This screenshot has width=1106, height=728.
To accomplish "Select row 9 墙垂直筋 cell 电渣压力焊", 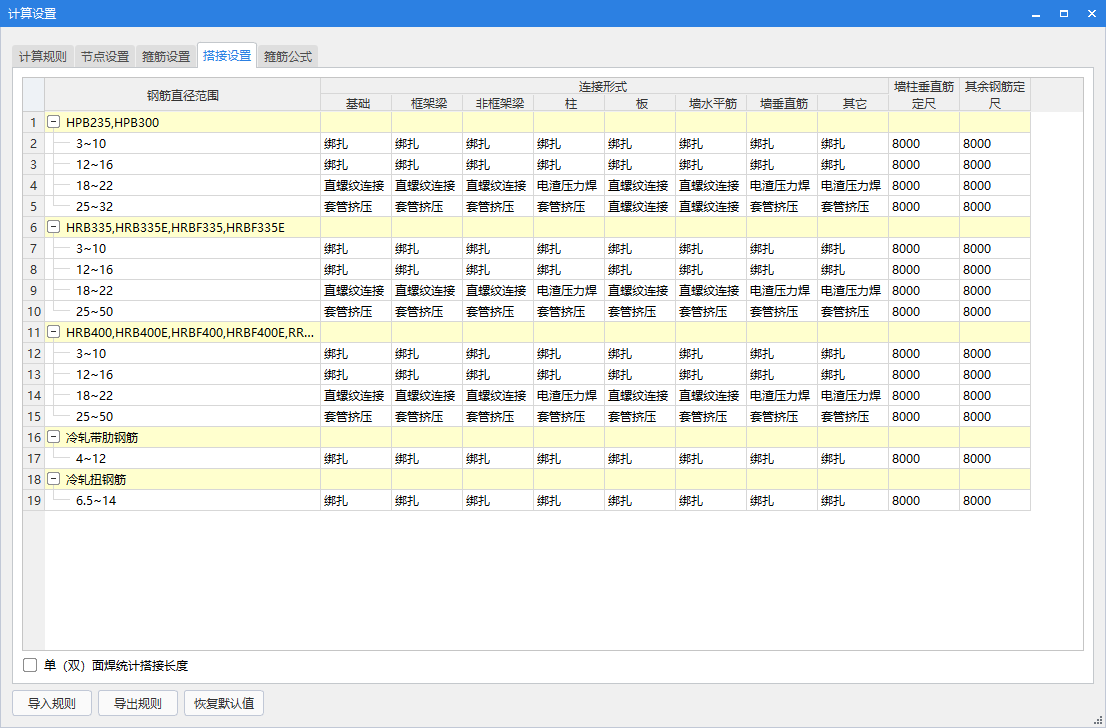I will [782, 291].
